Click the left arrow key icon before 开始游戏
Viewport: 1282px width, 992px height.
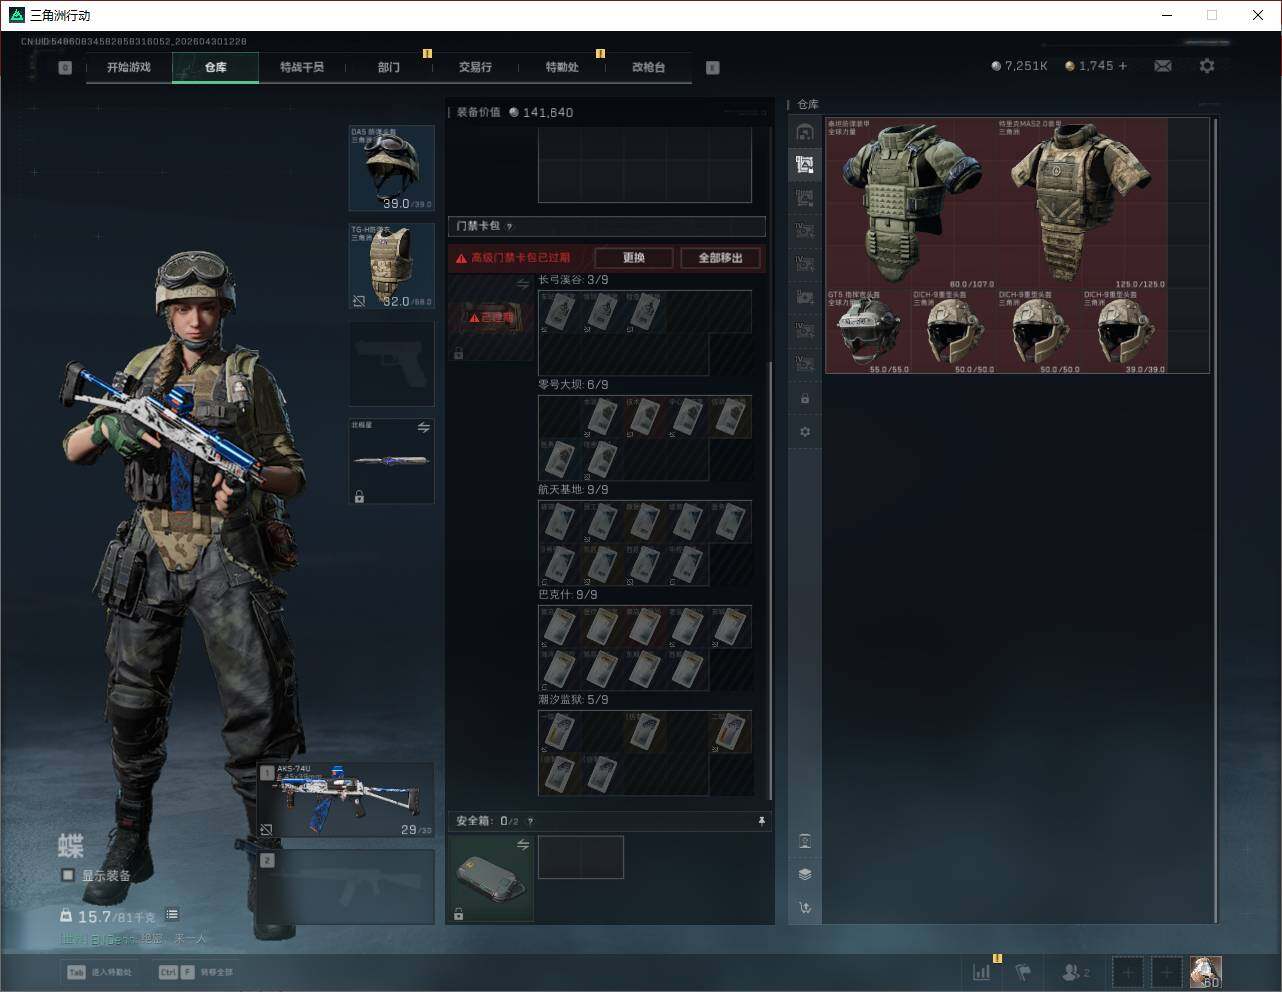(65, 67)
